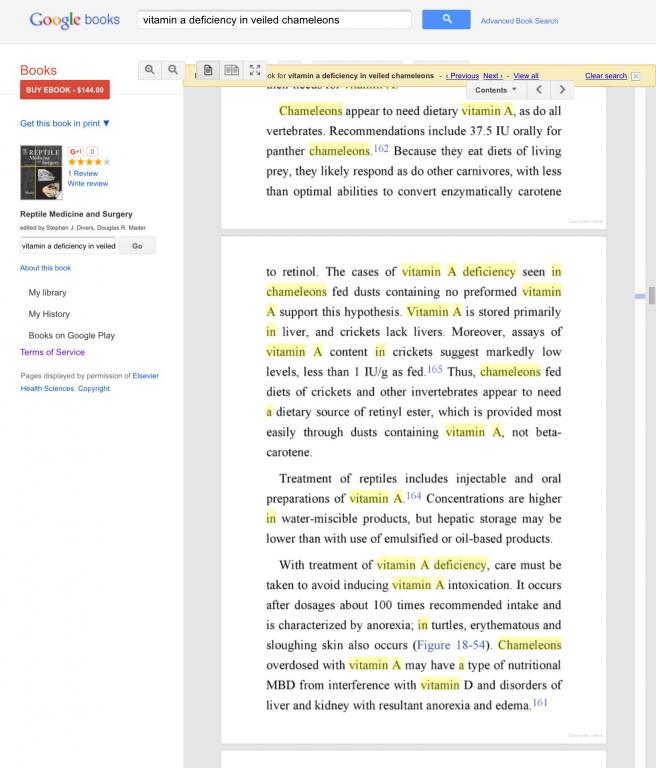Open Advanced Book Search link
The image size is (656, 768).
519,21
